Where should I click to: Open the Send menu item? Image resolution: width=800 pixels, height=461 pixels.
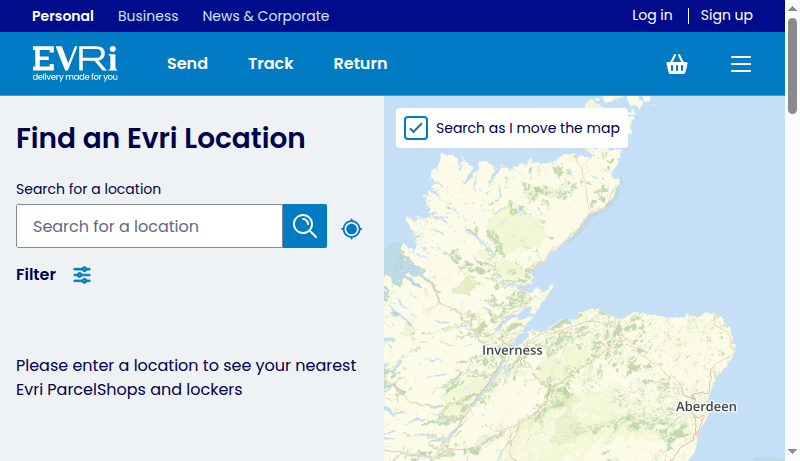pos(187,64)
